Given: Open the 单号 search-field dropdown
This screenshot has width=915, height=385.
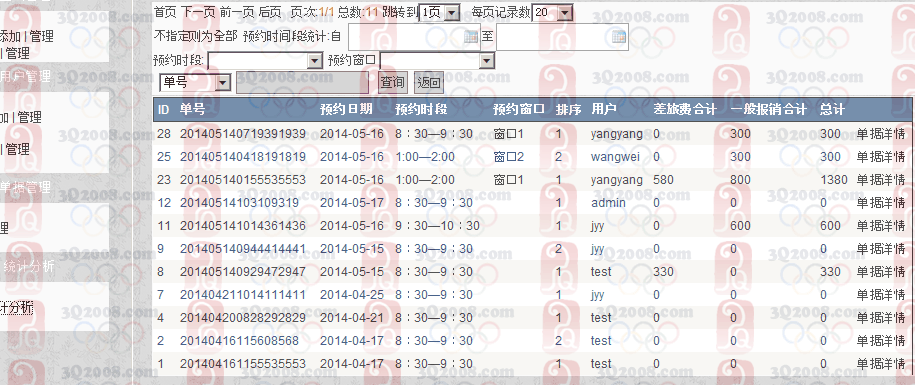Looking at the screenshot, I should pyautogui.click(x=223, y=83).
